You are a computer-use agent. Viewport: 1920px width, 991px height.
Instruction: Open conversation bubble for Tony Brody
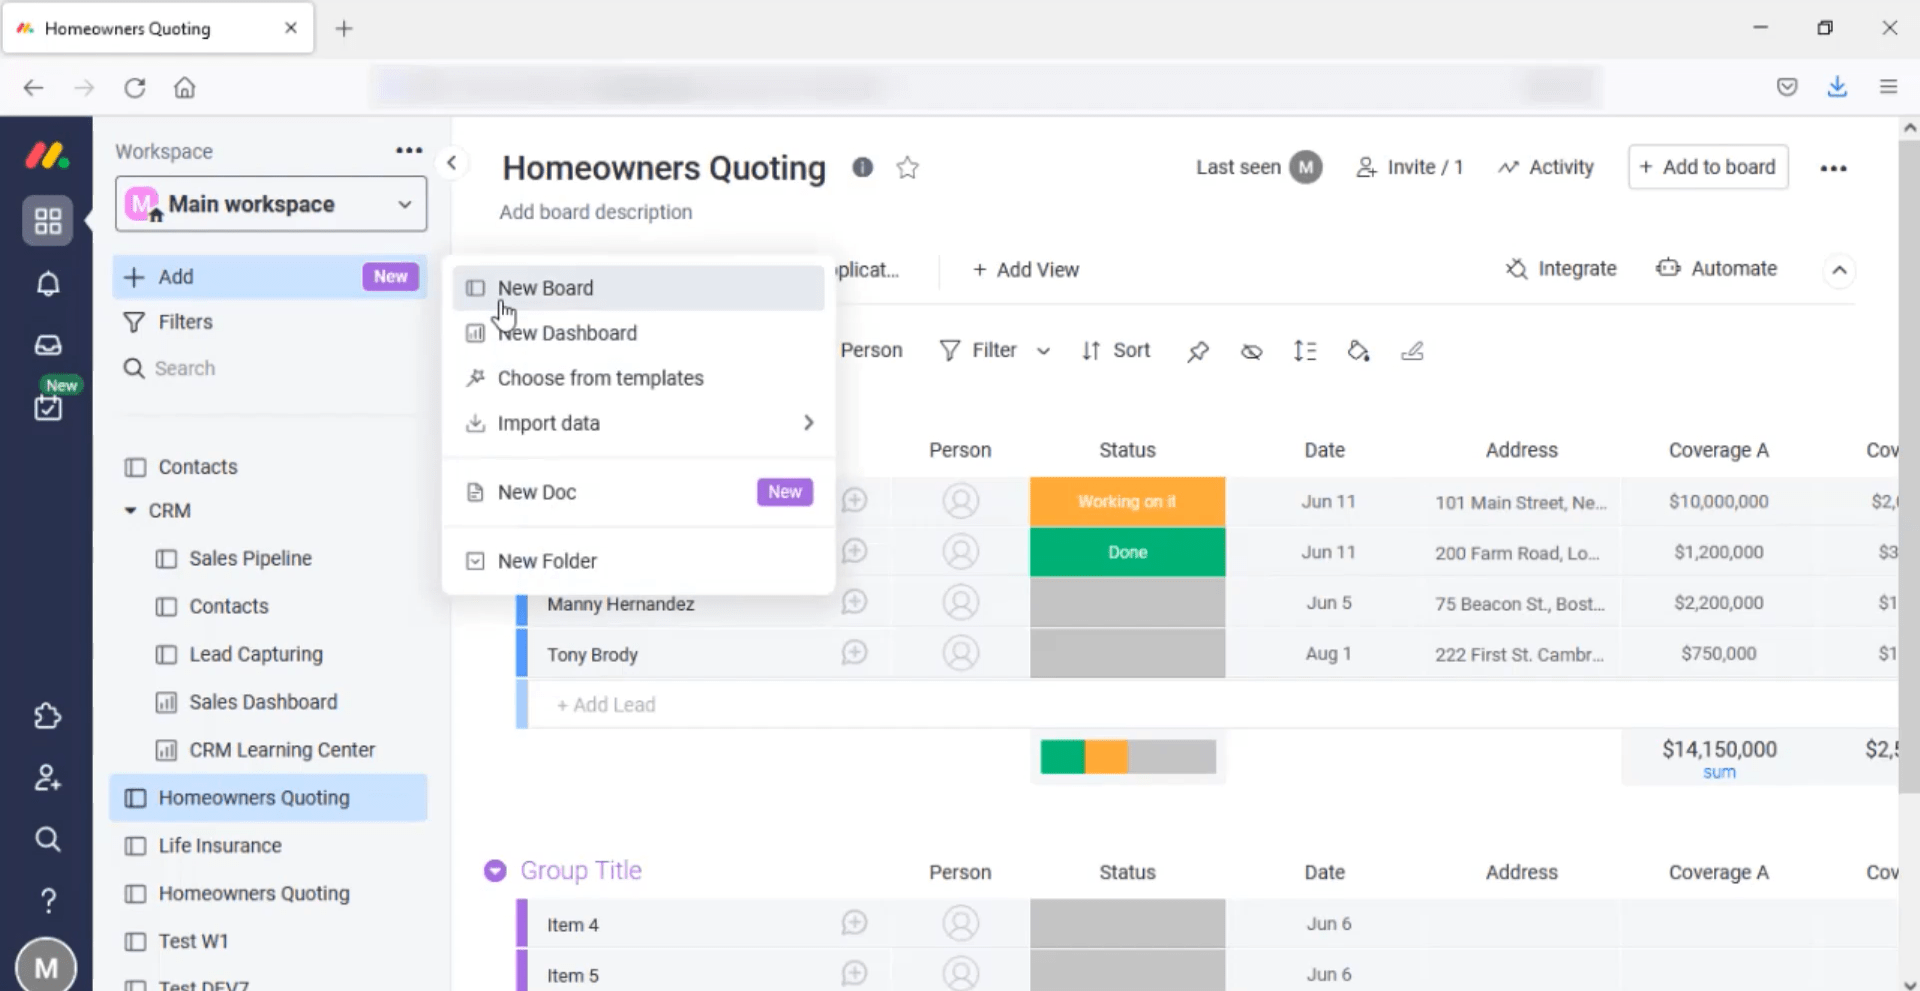click(854, 653)
